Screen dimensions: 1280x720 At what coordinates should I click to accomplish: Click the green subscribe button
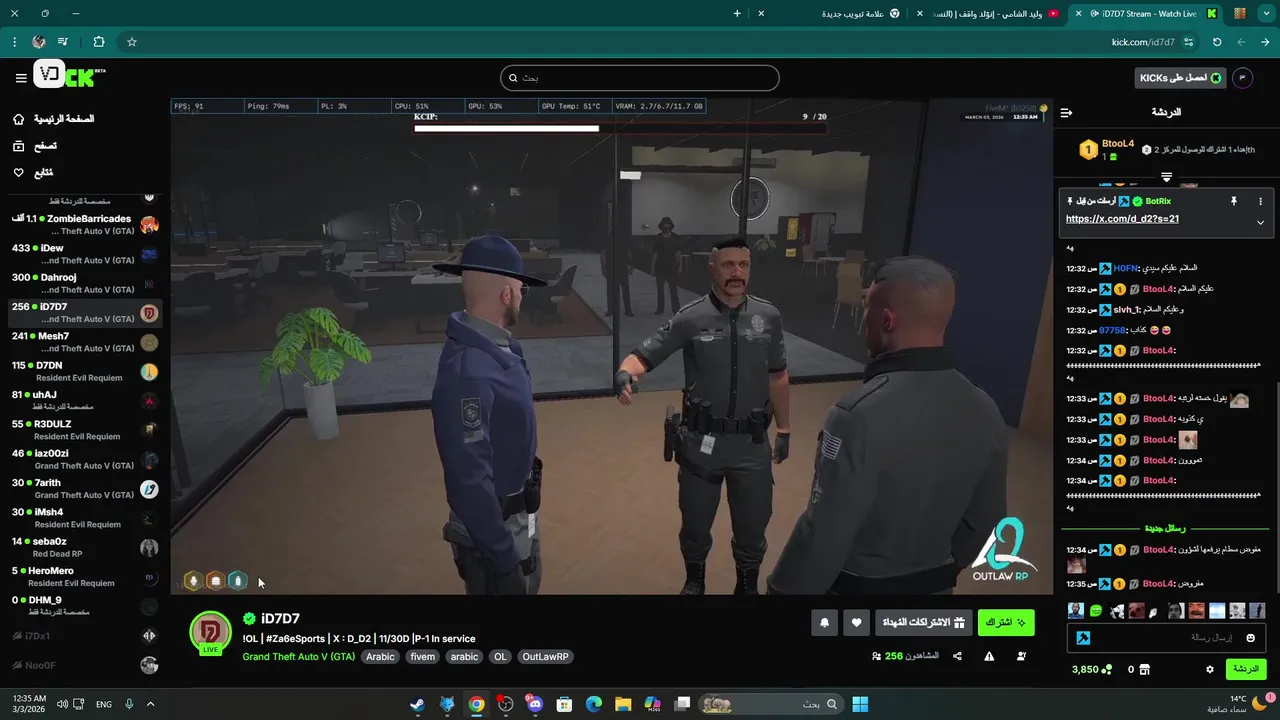pyautogui.click(x=1006, y=623)
